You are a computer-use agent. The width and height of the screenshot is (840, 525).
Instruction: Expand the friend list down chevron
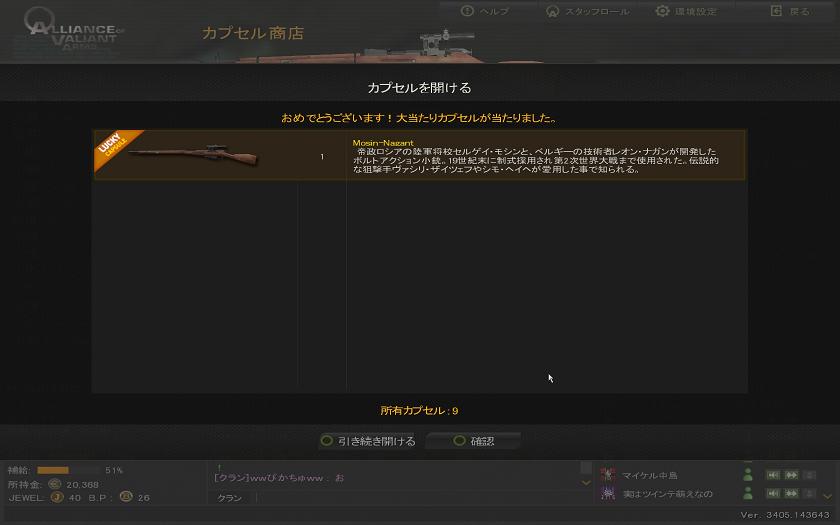click(x=827, y=496)
